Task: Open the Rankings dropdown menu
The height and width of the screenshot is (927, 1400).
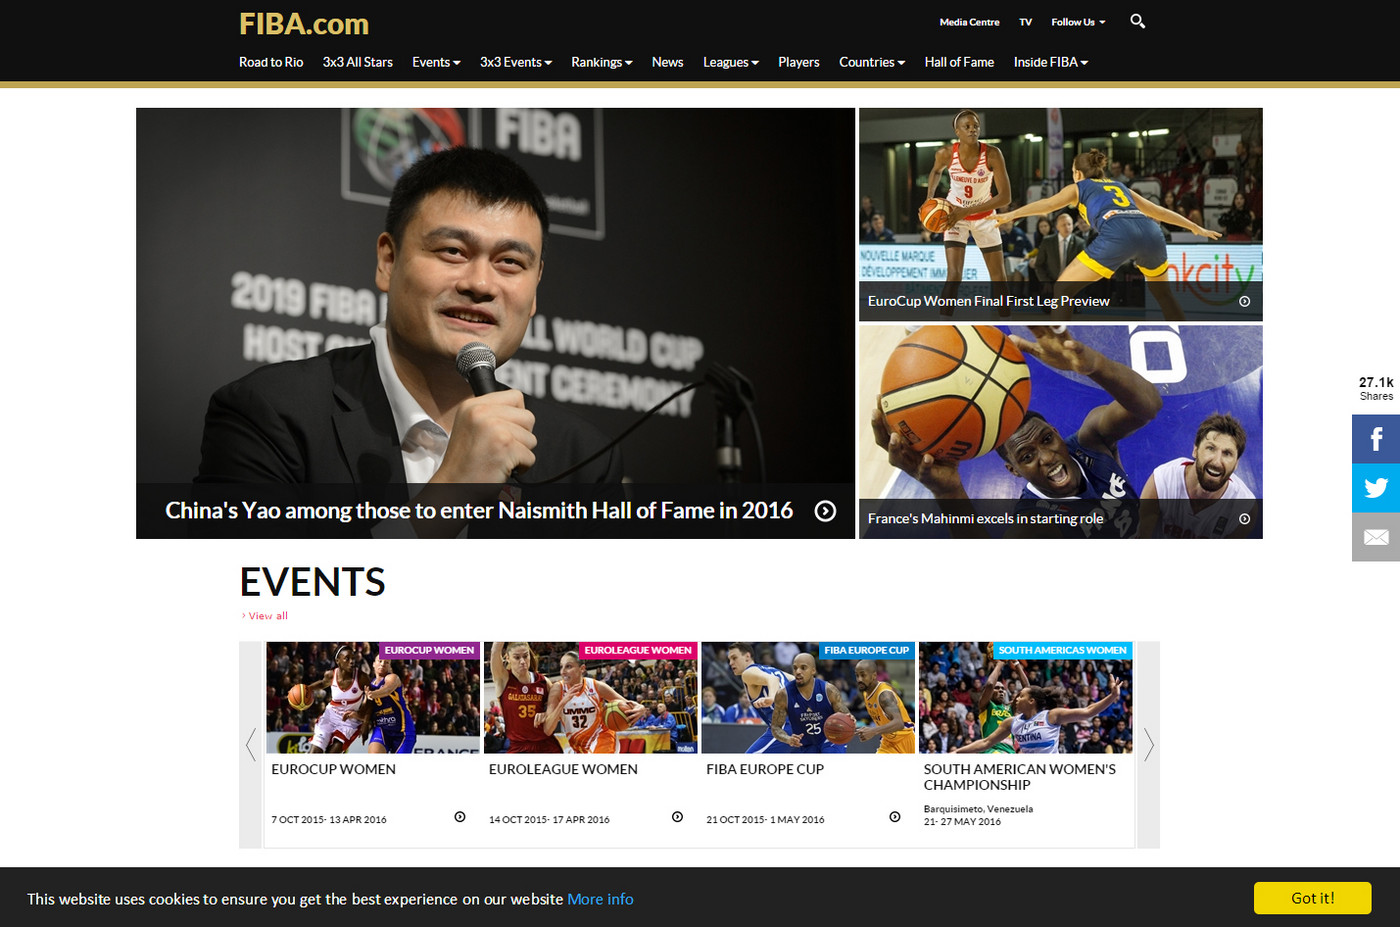Action: [x=602, y=62]
